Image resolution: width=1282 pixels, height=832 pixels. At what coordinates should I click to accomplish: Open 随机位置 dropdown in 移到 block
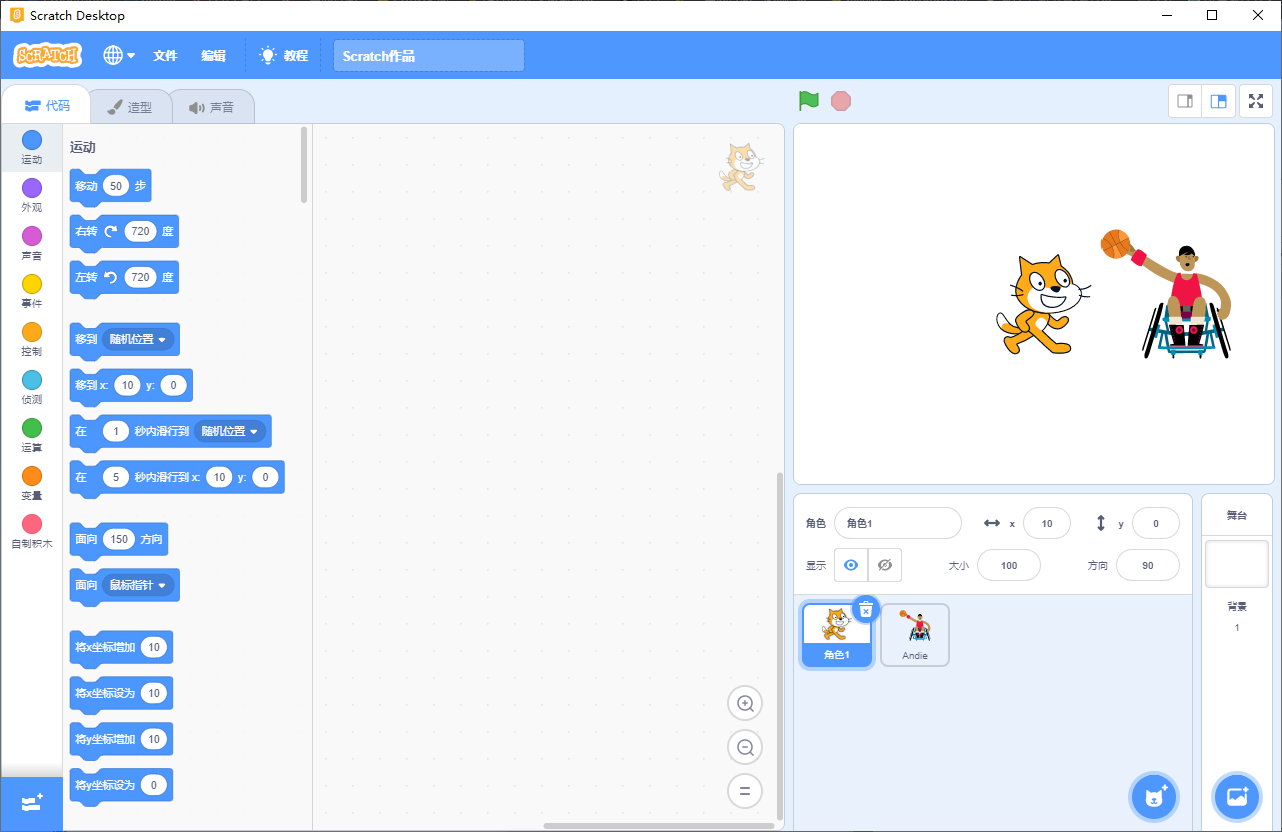click(x=139, y=339)
